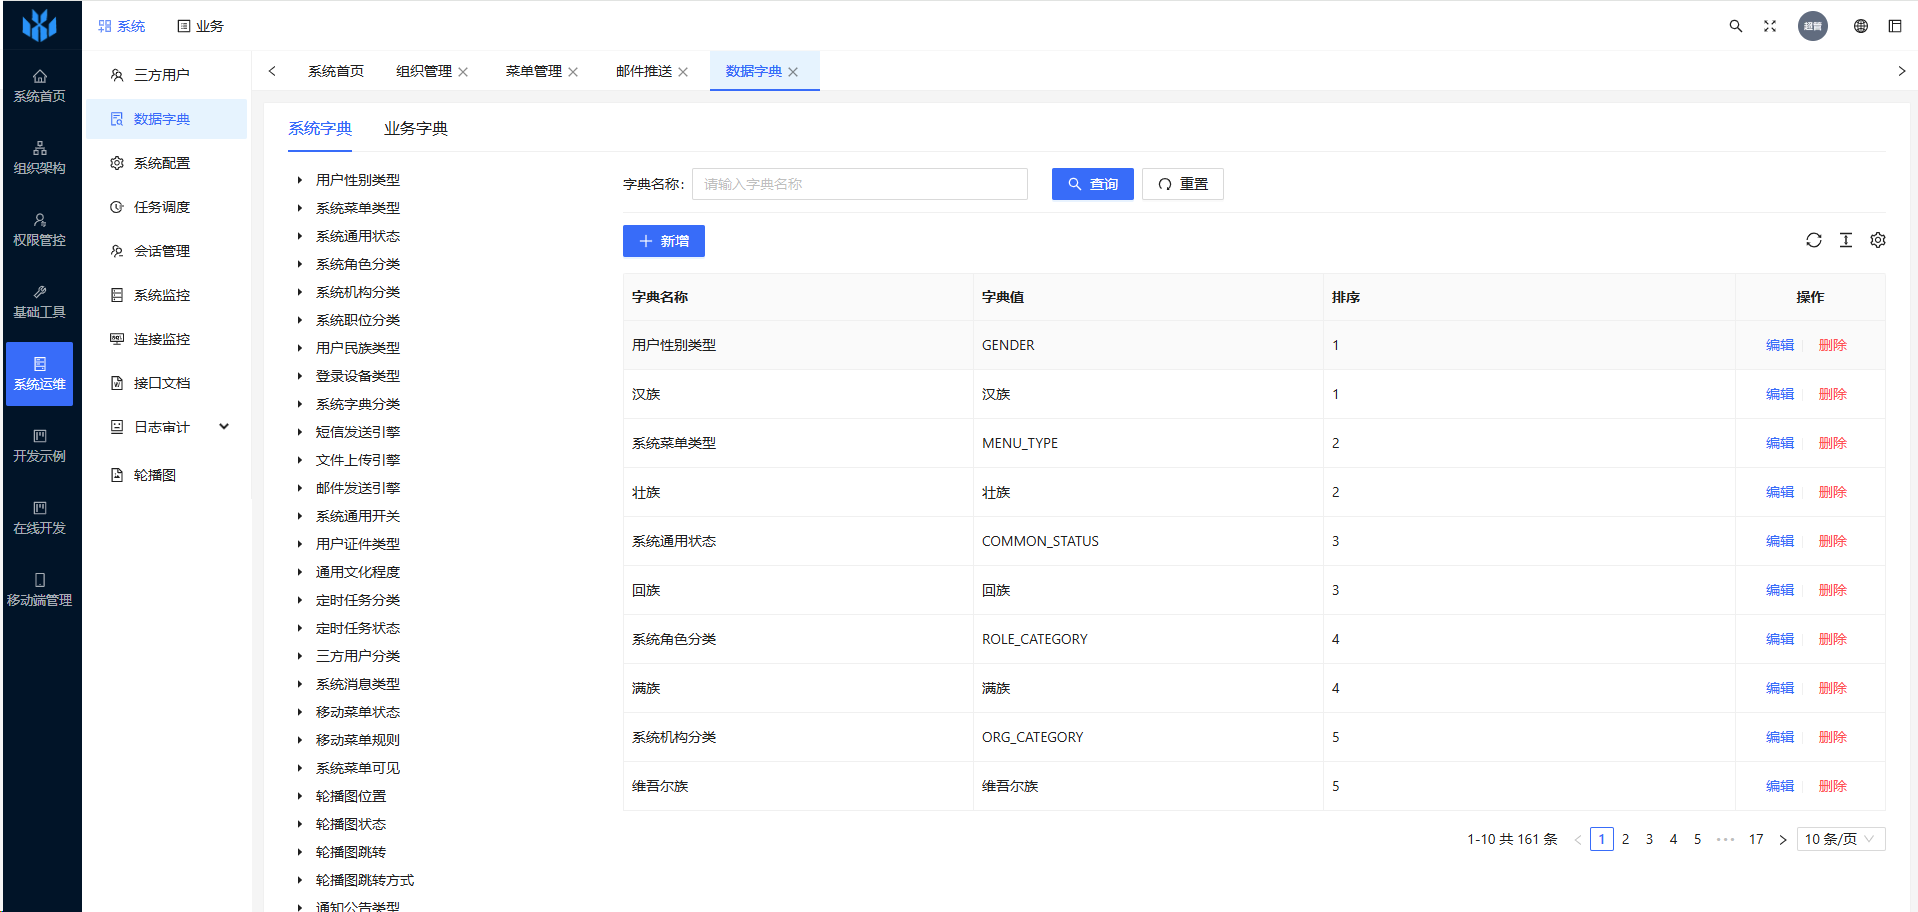The image size is (1918, 912).
Task: Switch to the 业务字典 tab
Action: click(x=415, y=129)
